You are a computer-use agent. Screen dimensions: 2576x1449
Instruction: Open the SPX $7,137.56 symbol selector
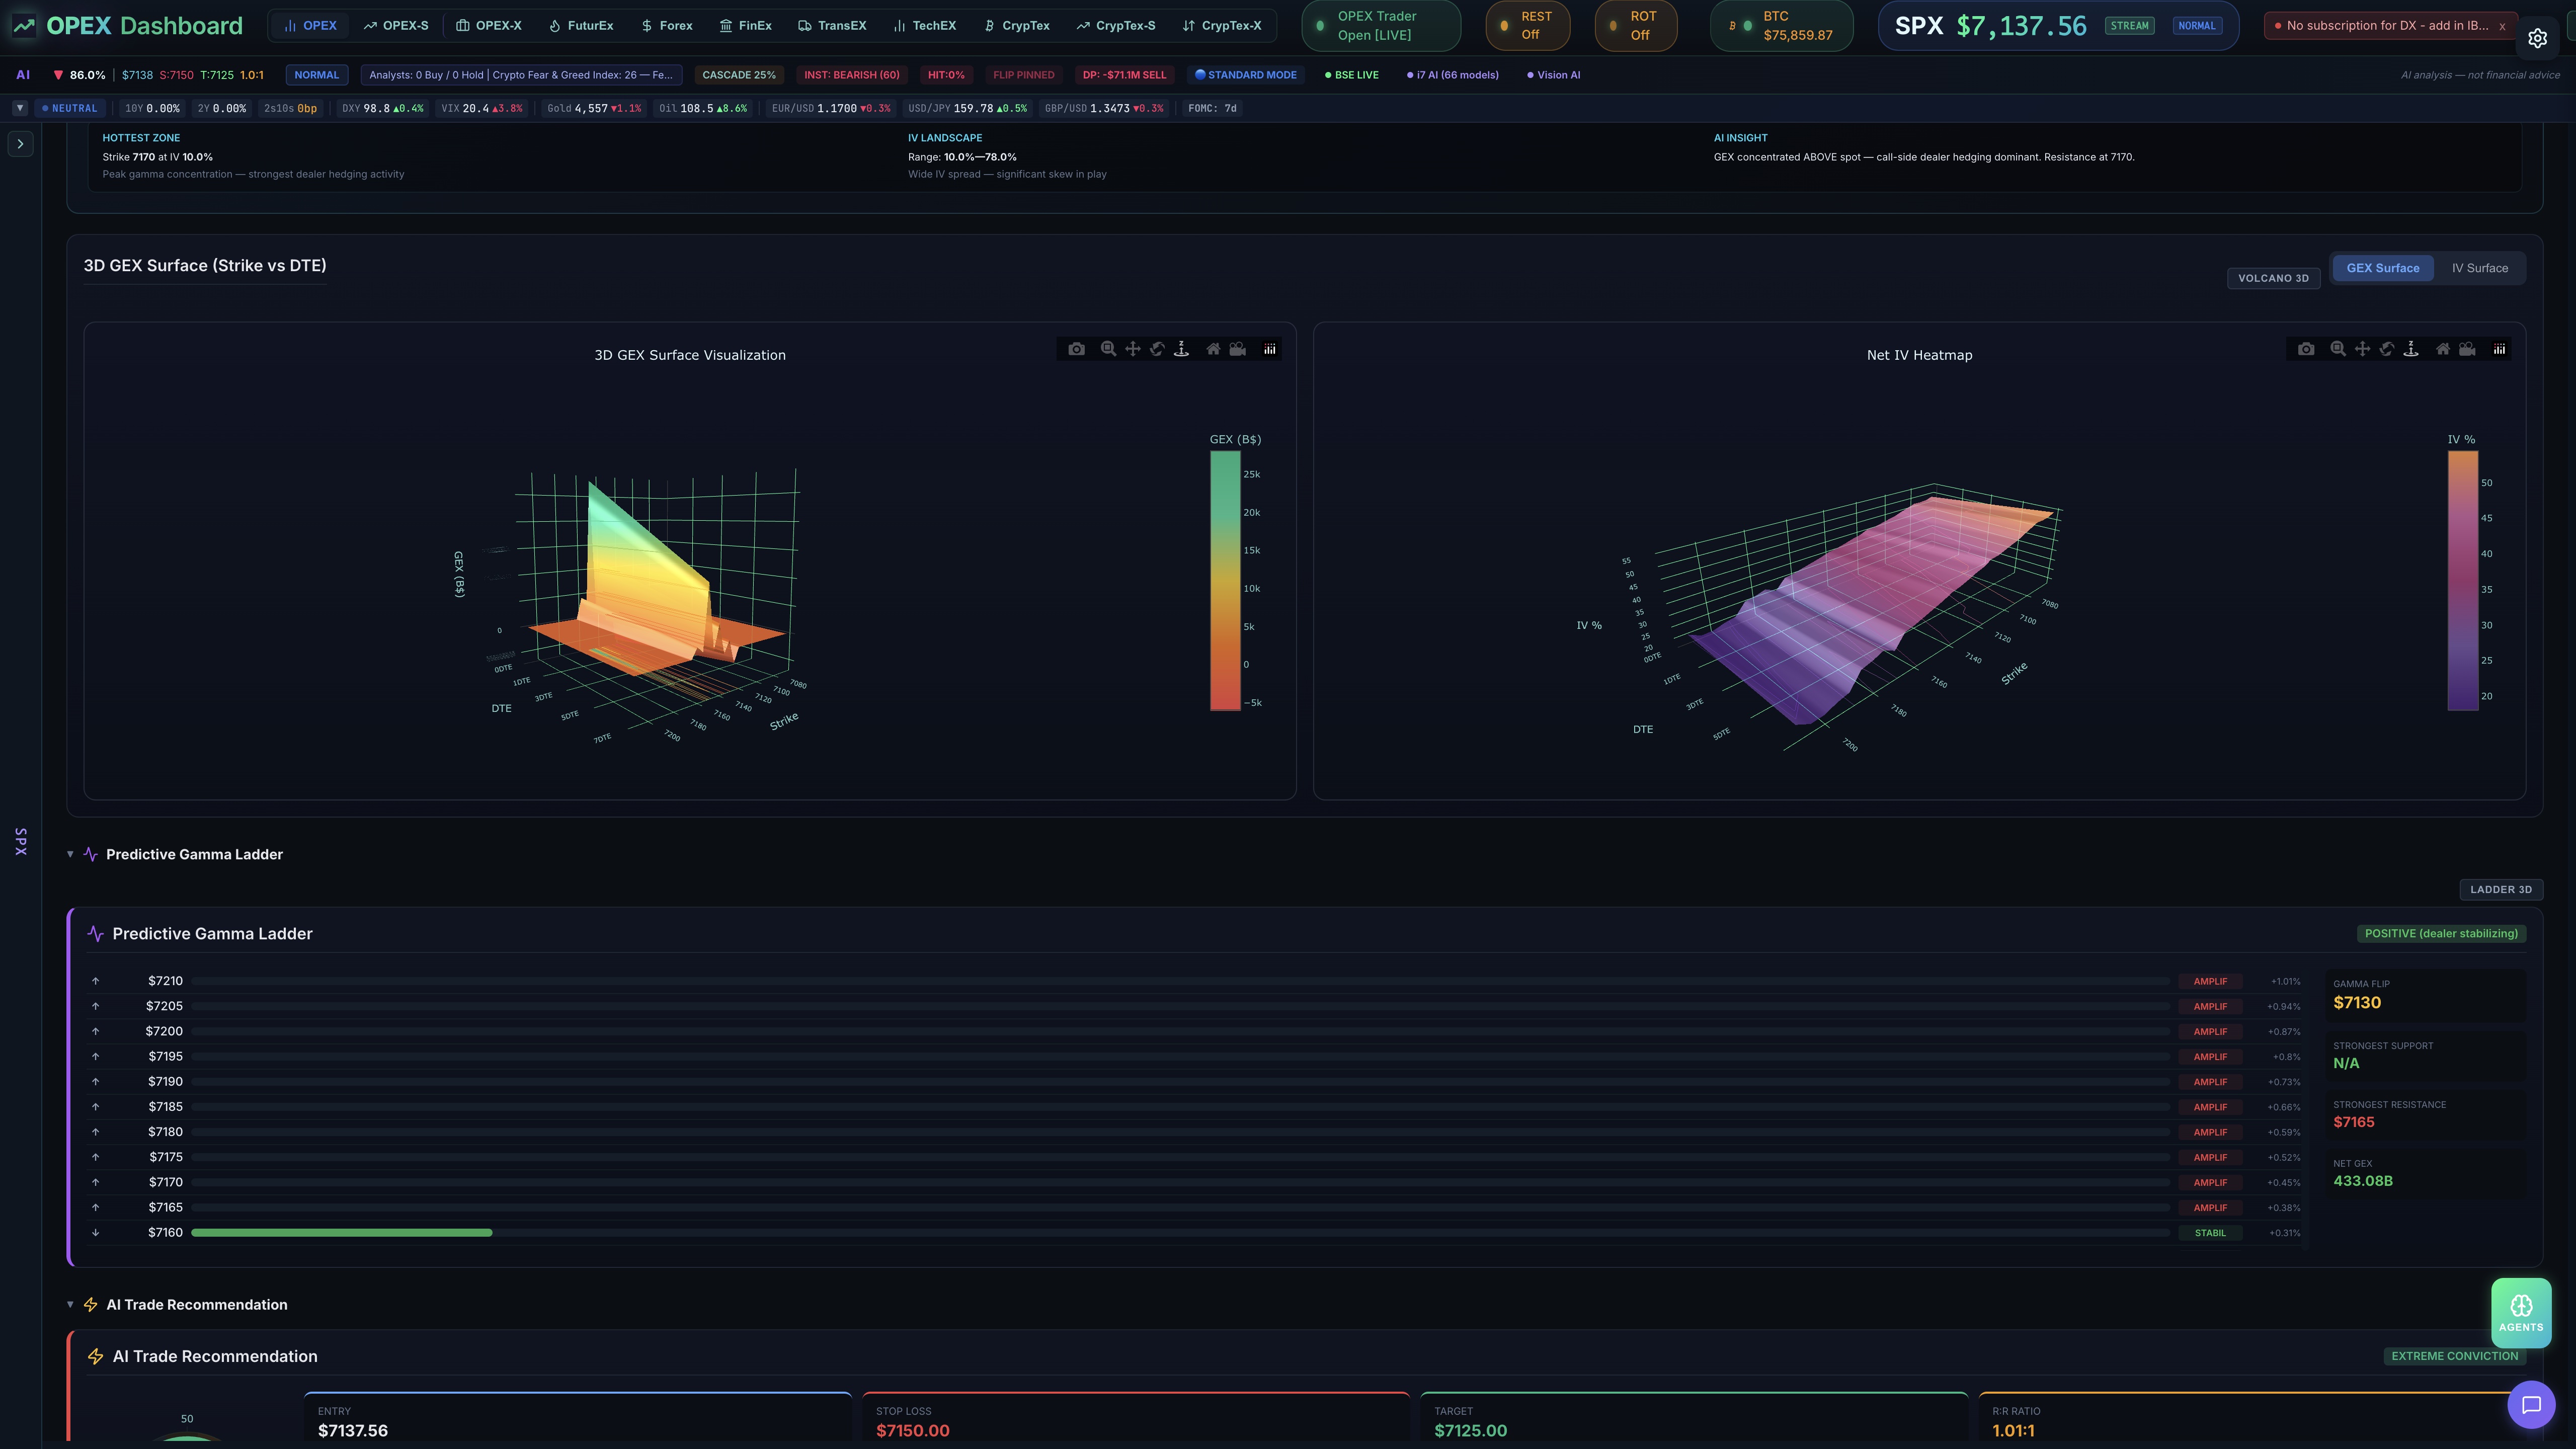click(2058, 26)
